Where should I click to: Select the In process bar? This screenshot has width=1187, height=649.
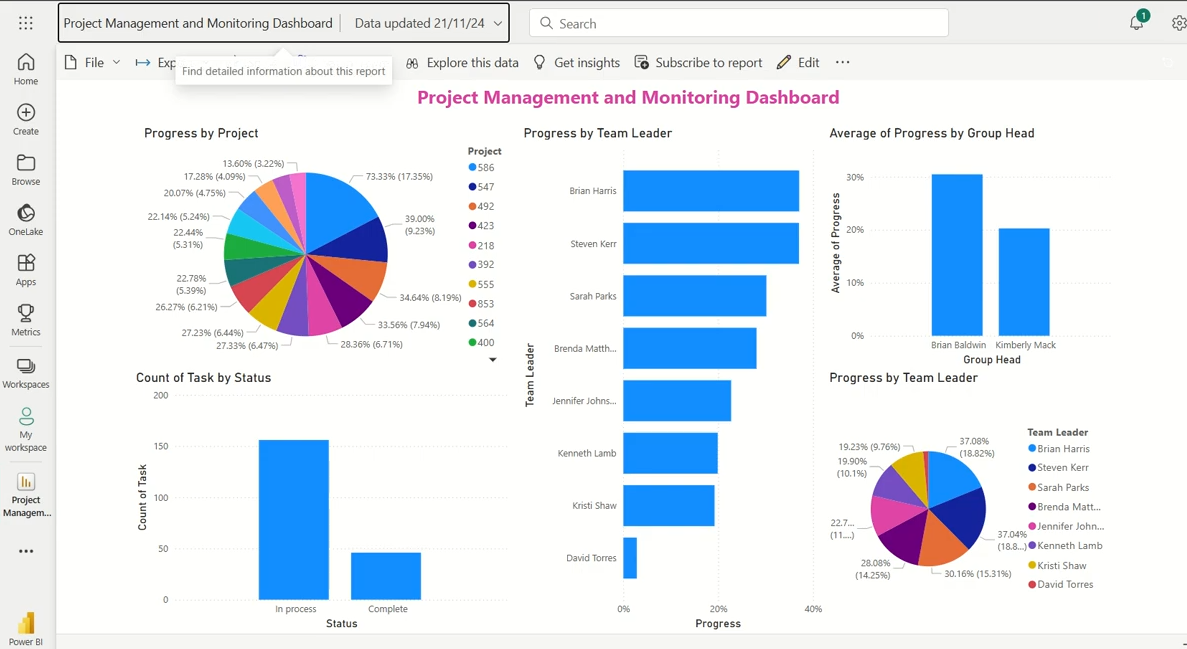(294, 519)
